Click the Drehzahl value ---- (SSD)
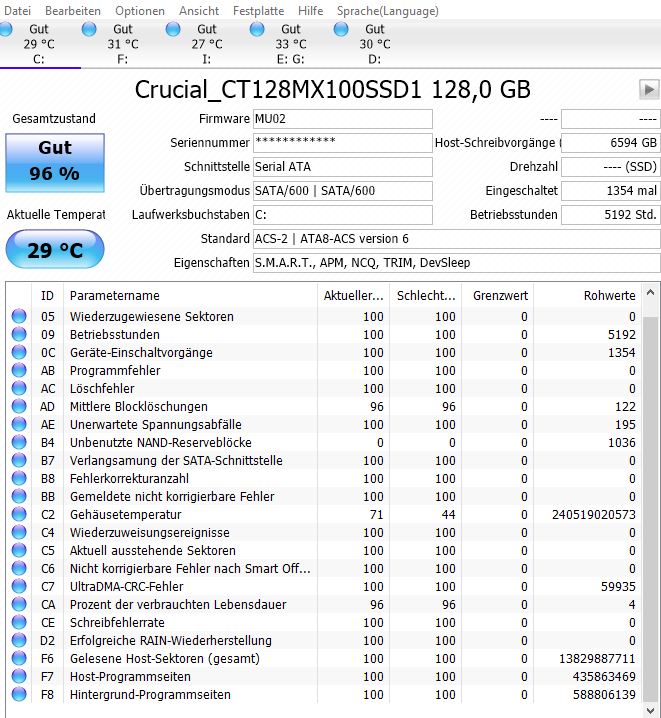661x718 pixels. tap(611, 167)
